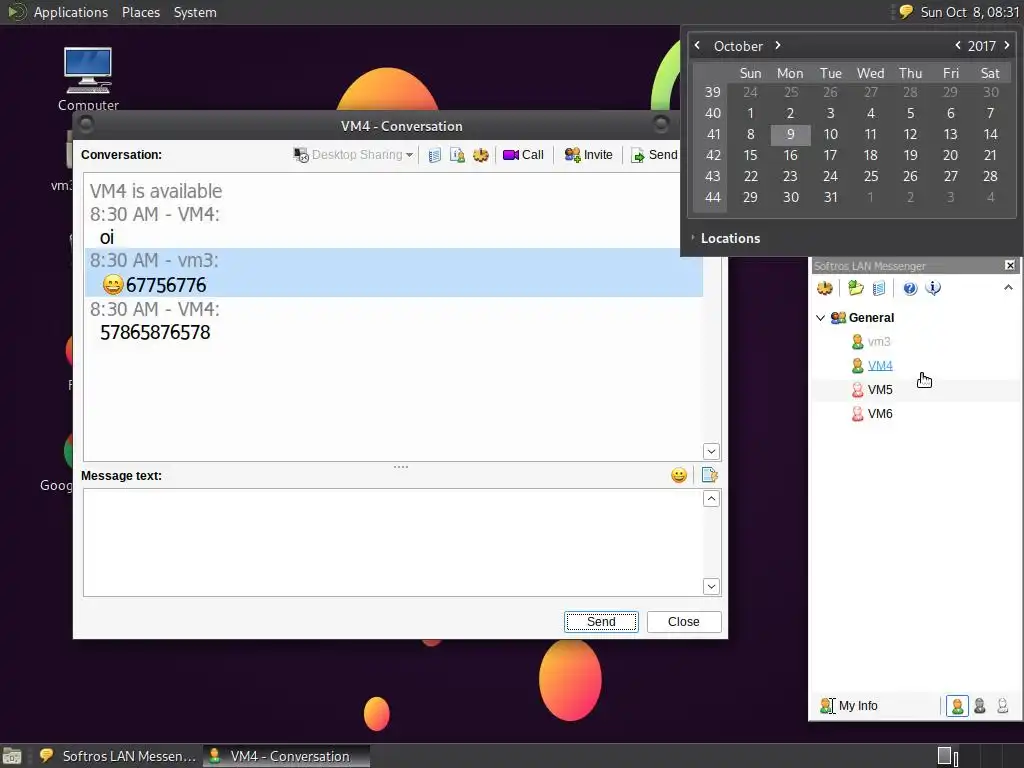
Task: Select October 18 in the calendar
Action: pos(871,155)
